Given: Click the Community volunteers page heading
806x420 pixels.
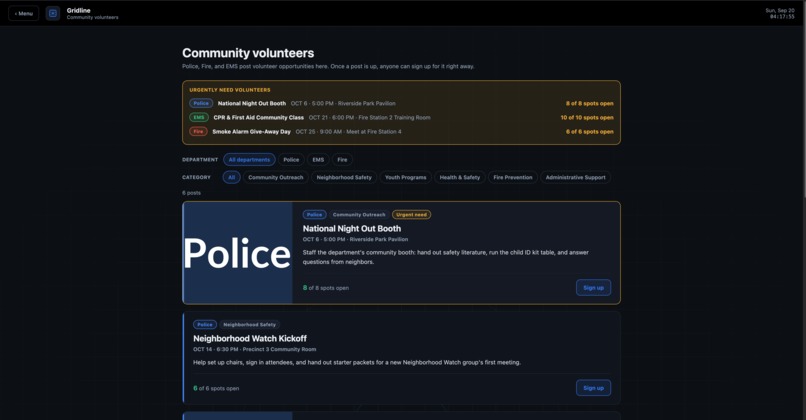Looking at the screenshot, I should coord(248,53).
